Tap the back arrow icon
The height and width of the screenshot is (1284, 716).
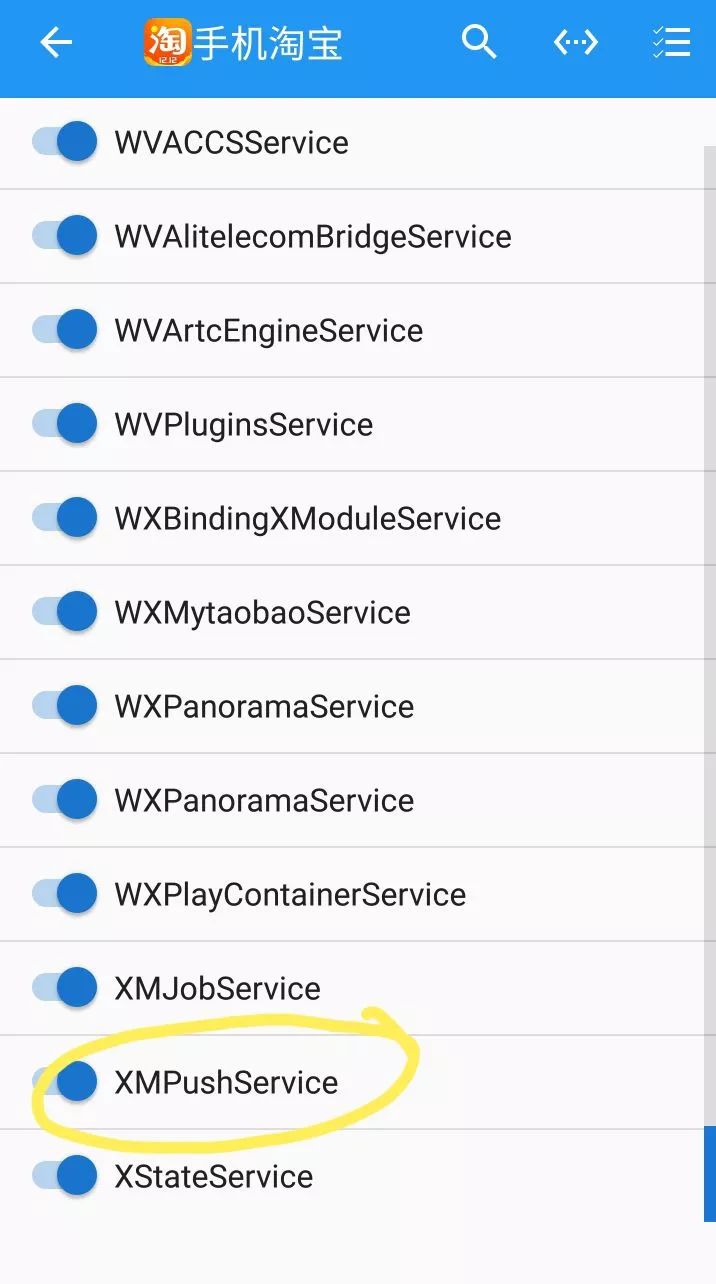(x=56, y=43)
